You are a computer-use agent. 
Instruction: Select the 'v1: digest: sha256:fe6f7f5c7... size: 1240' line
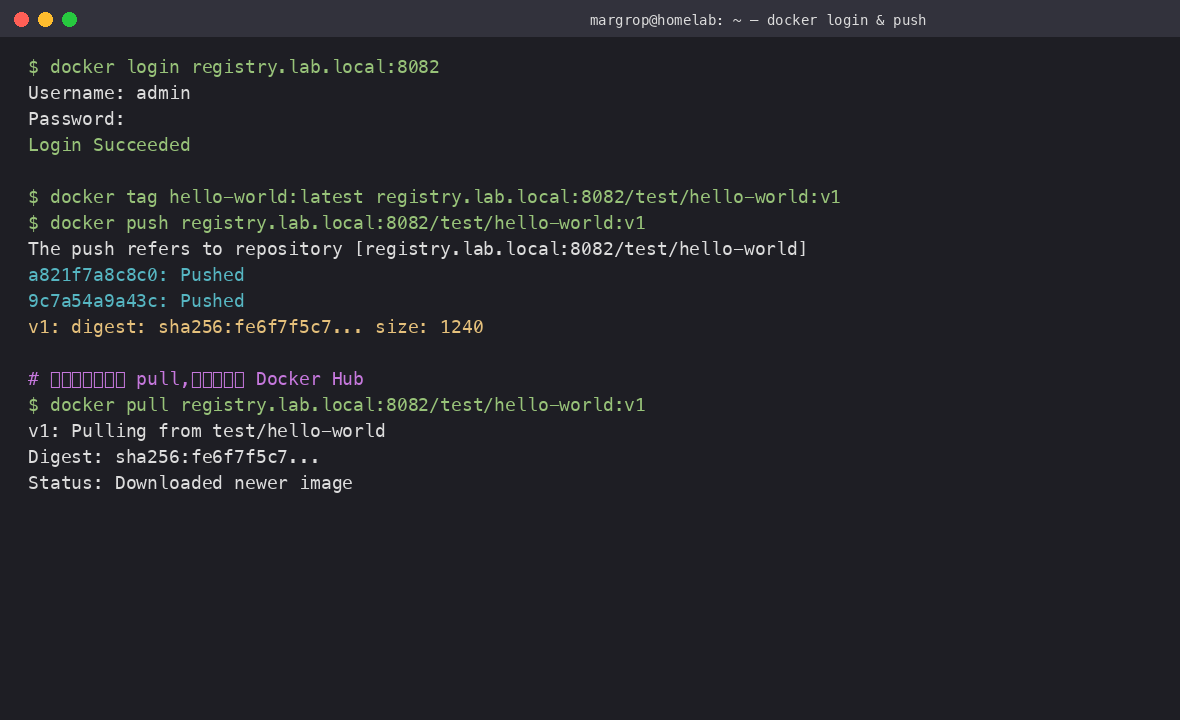click(256, 327)
